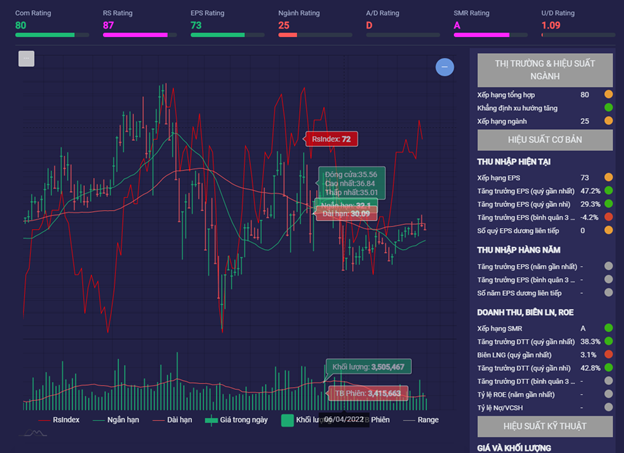Click the RsIndex: 72 chart label
This screenshot has height=453, width=624.
(x=330, y=139)
